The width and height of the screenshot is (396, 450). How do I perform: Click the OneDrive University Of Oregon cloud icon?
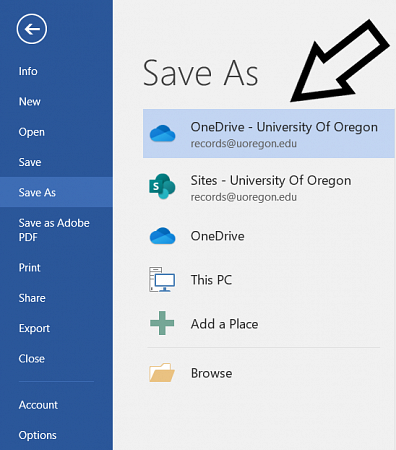tap(162, 133)
